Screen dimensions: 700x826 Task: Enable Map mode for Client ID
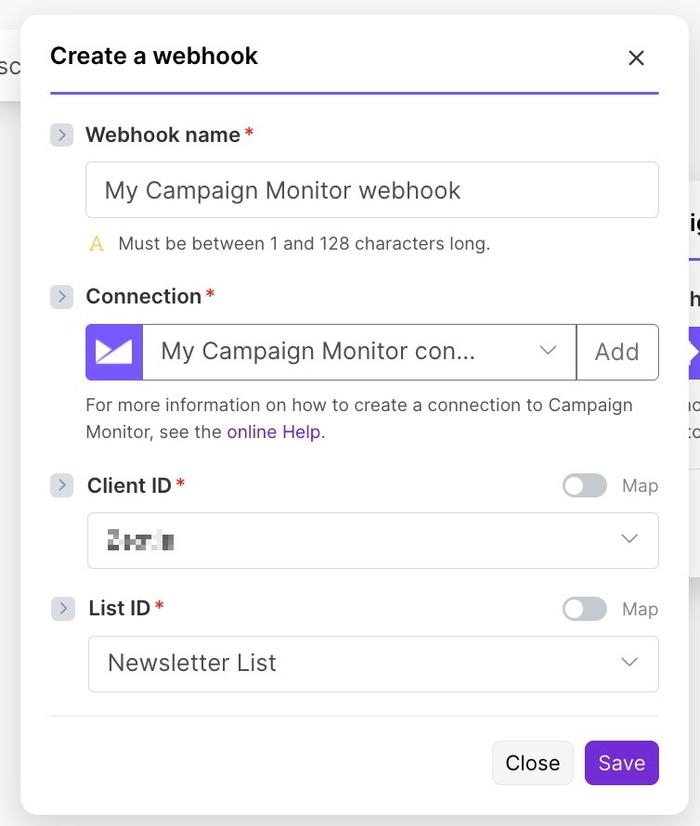pos(584,484)
